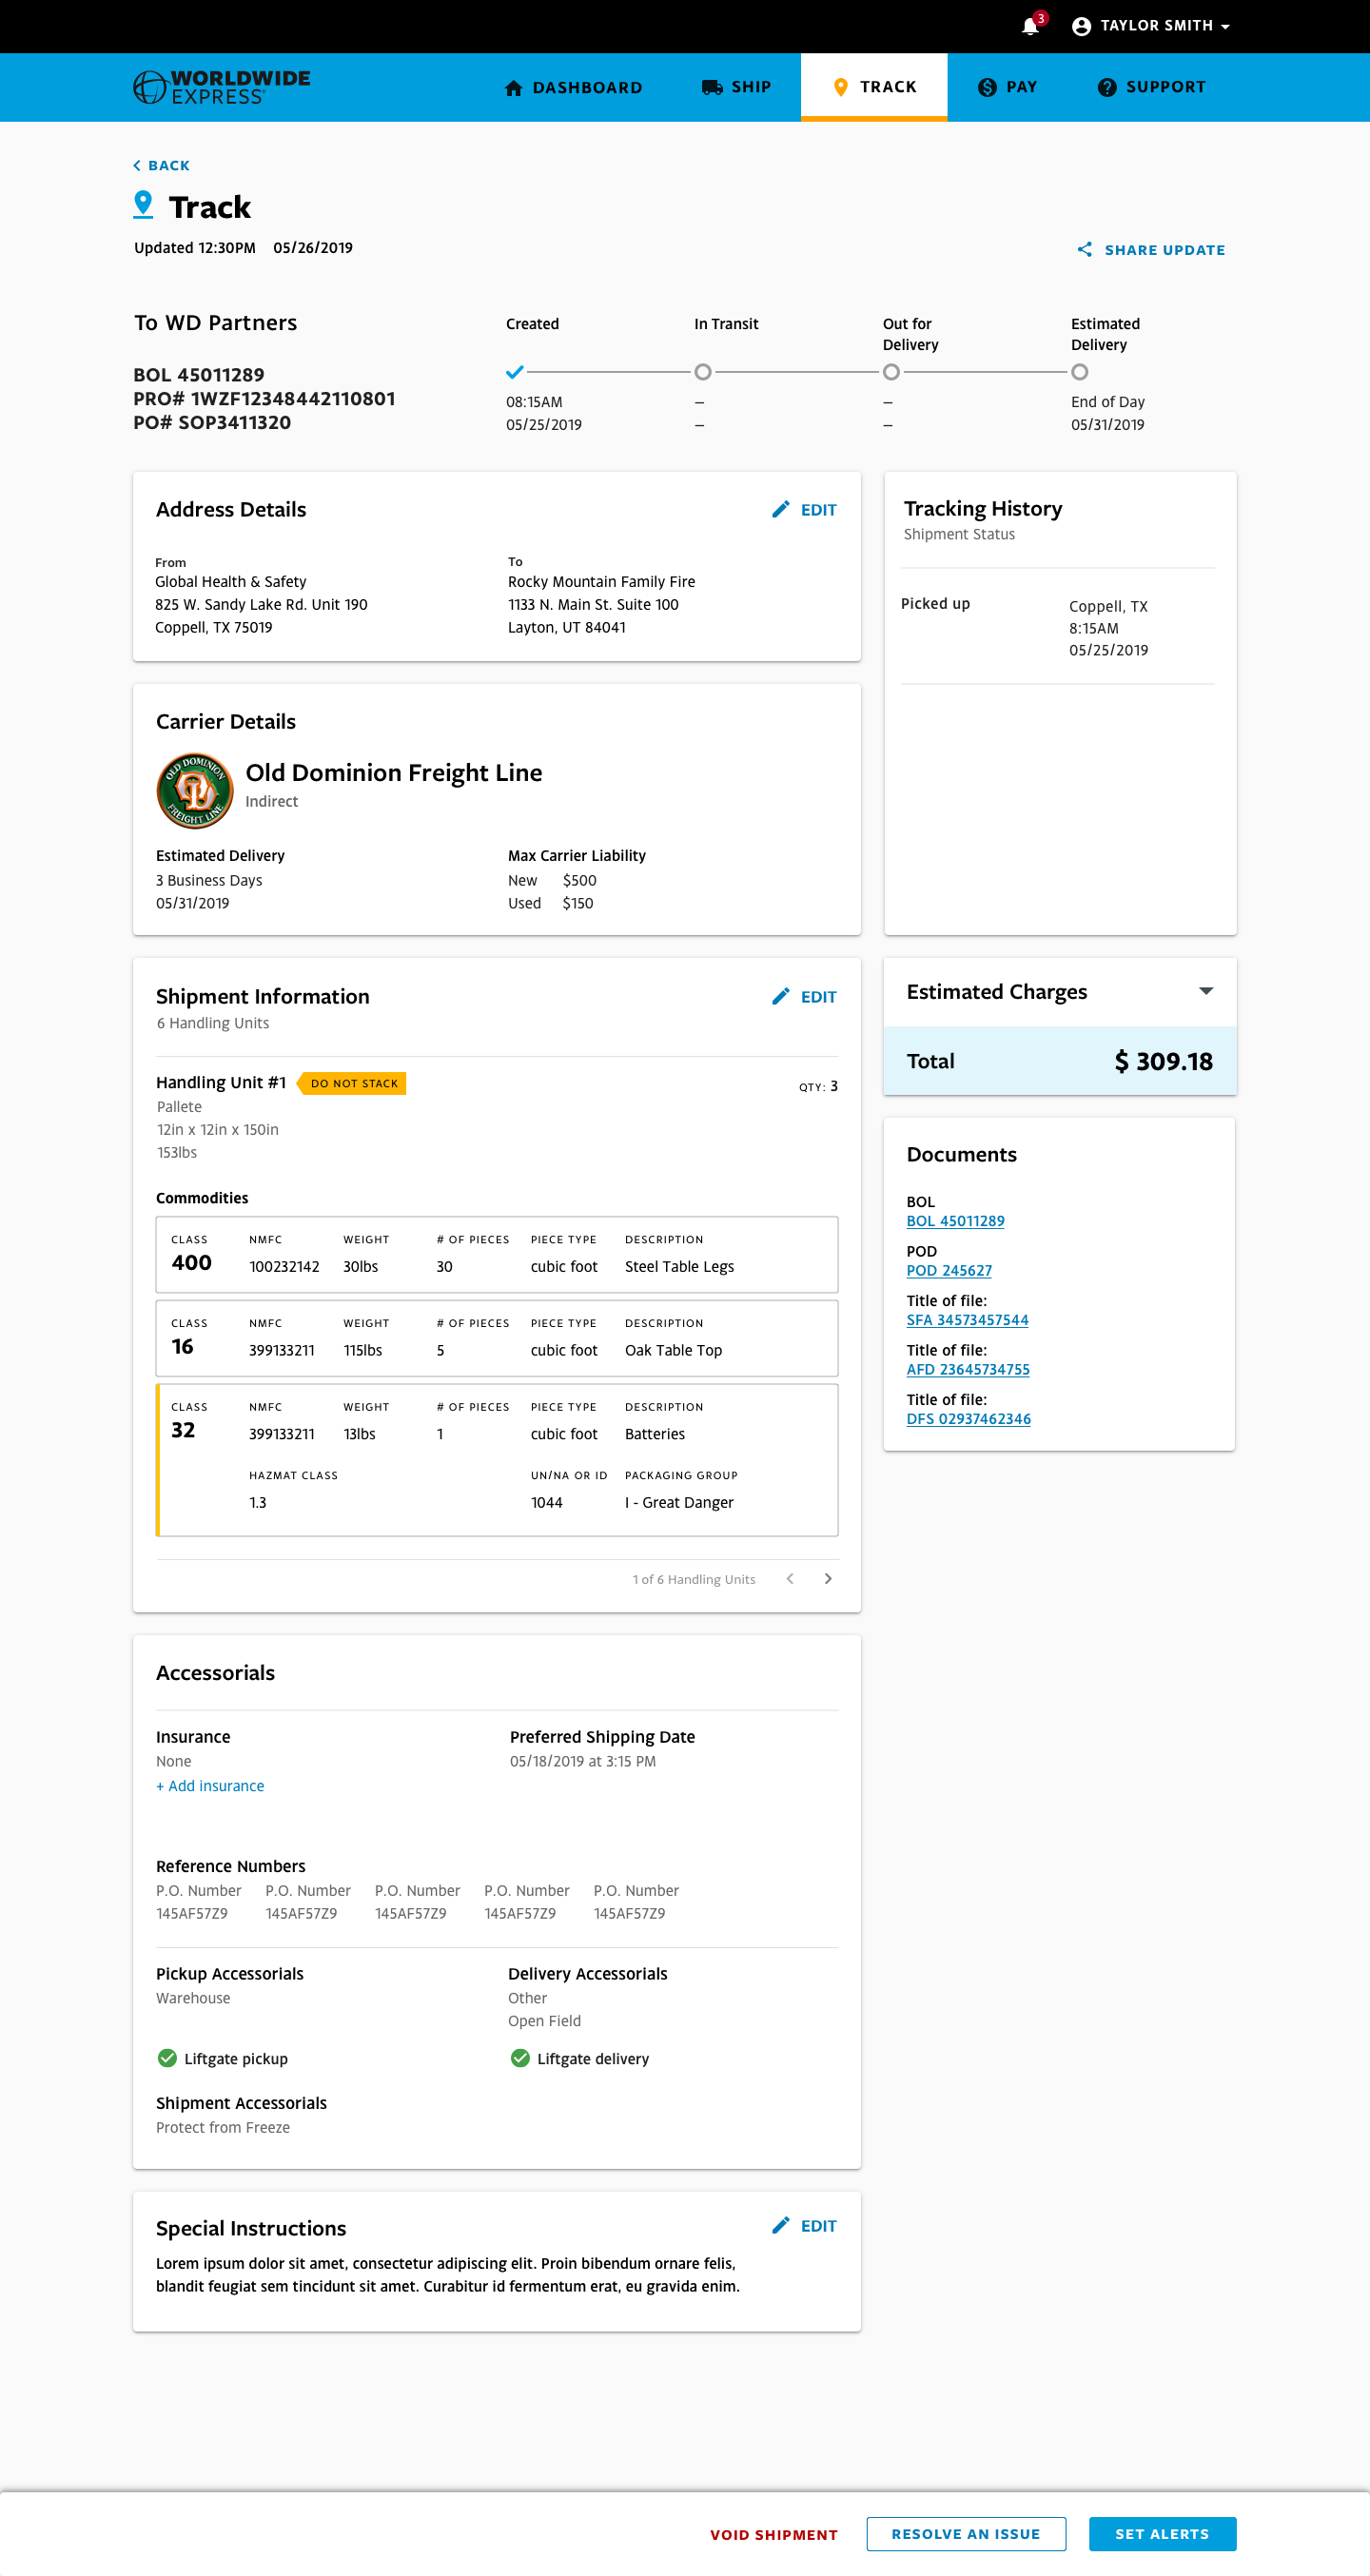
Task: Go to the Pay tab
Action: pos(1007,87)
